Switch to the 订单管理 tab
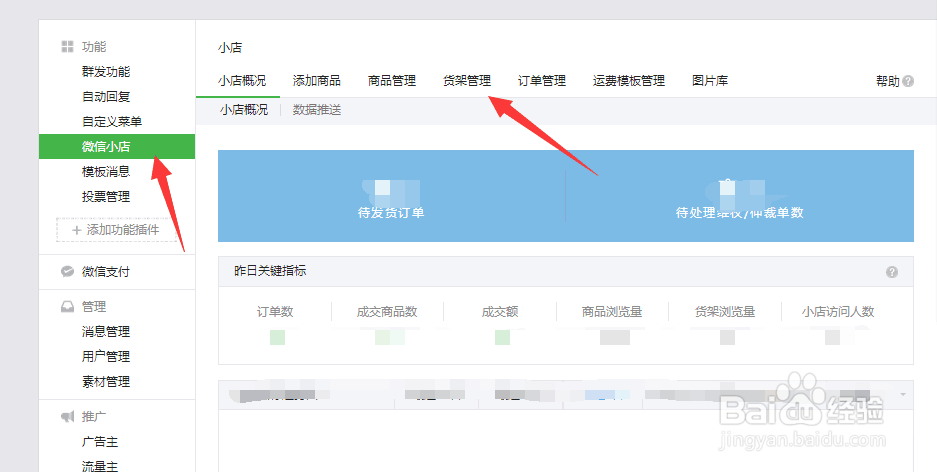The image size is (937, 472). coord(542,81)
